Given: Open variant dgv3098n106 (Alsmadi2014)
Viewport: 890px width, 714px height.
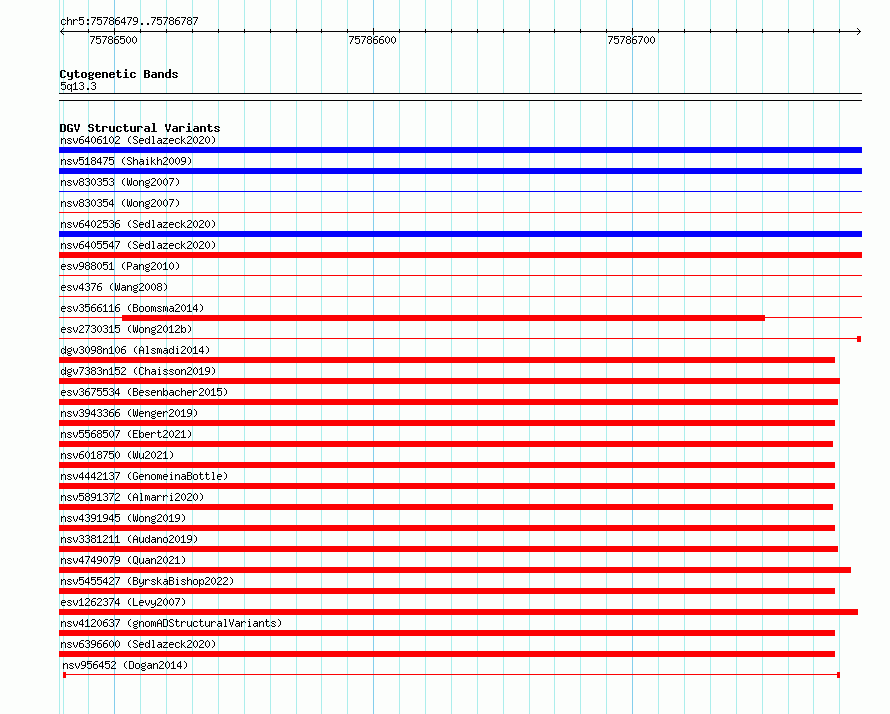Looking at the screenshot, I should pyautogui.click(x=135, y=350).
